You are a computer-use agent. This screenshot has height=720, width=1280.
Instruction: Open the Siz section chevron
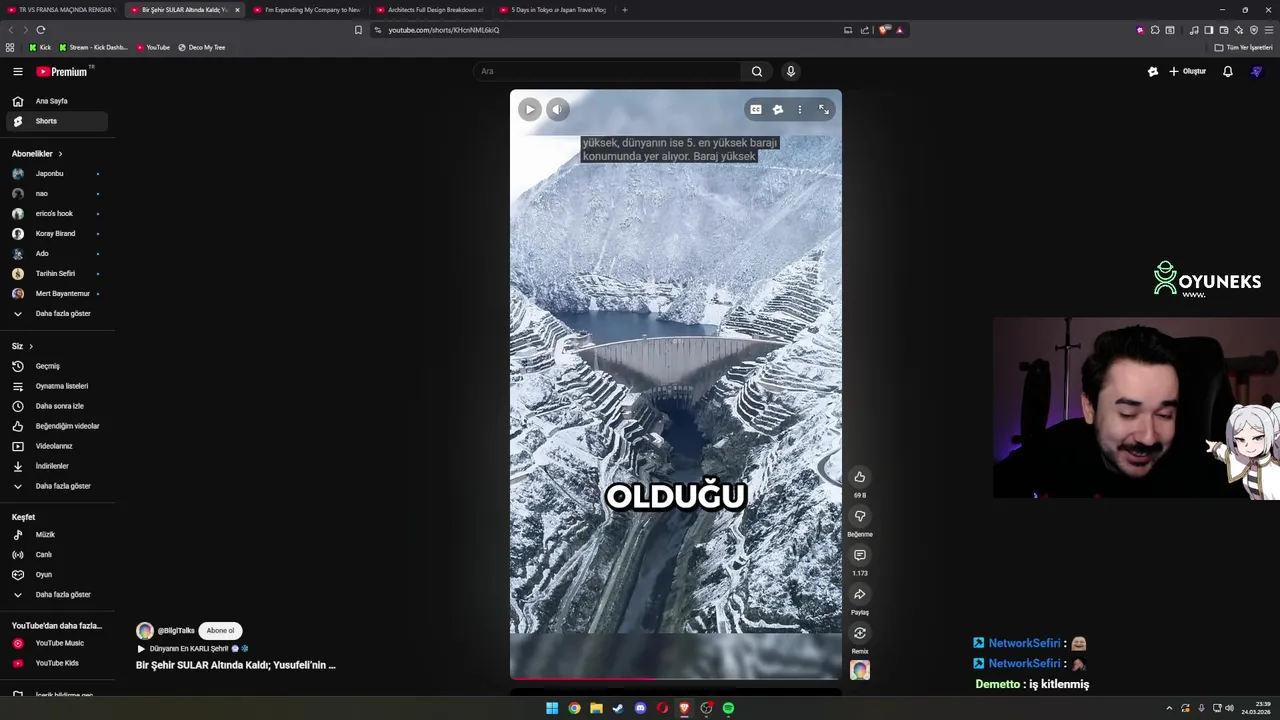(31, 346)
